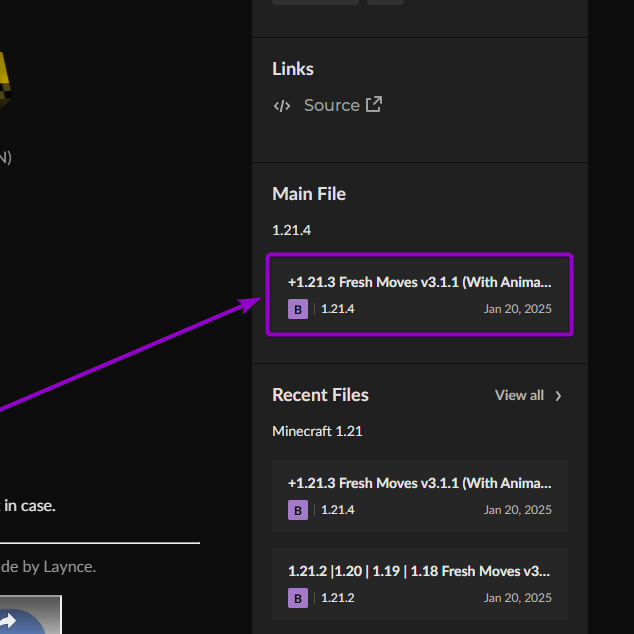Click the 1.21.2 version label in the last card
The image size is (634, 634).
338,598
